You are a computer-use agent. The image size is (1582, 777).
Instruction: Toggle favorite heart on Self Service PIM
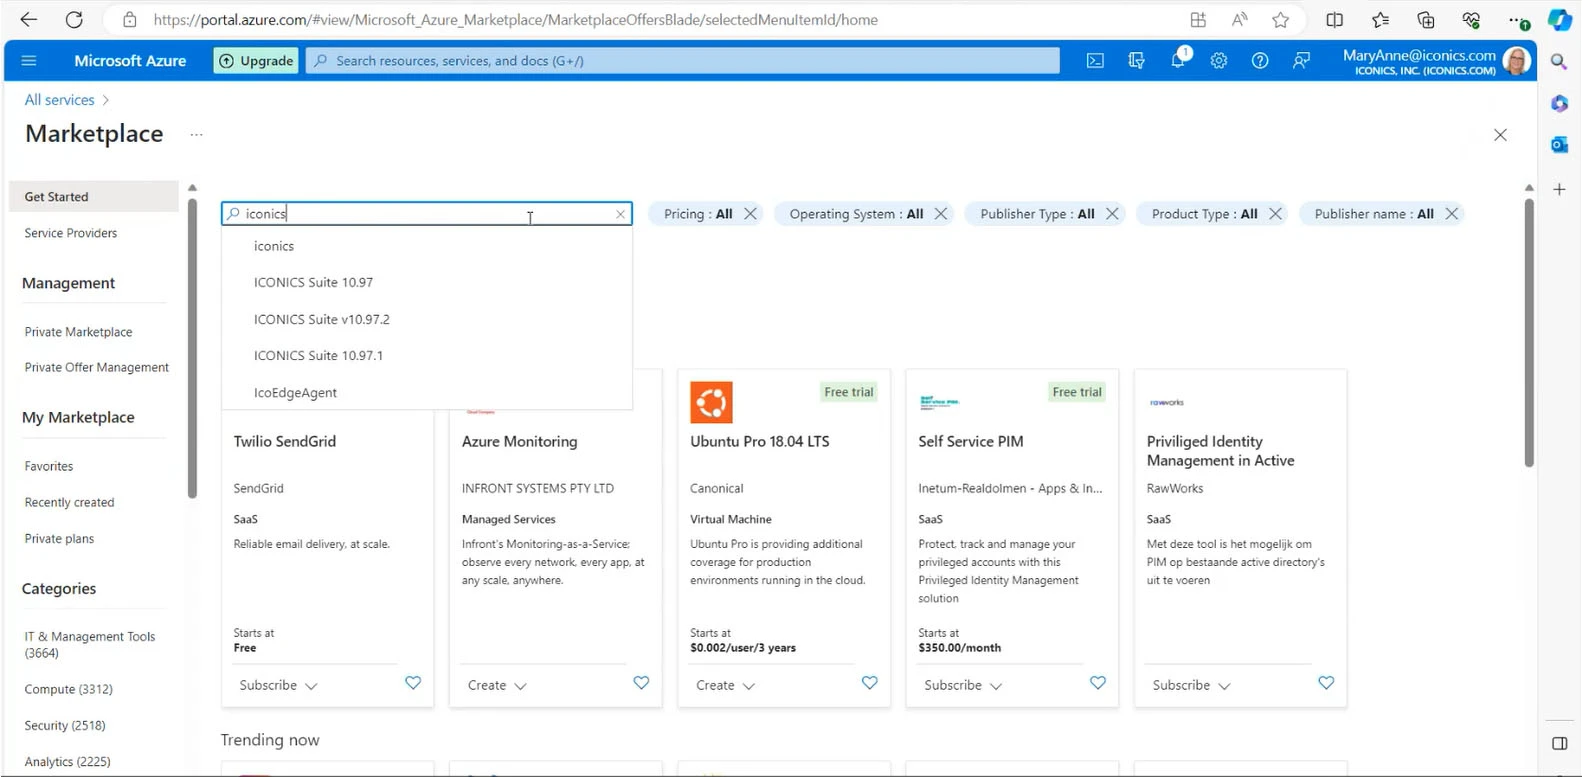click(1098, 683)
